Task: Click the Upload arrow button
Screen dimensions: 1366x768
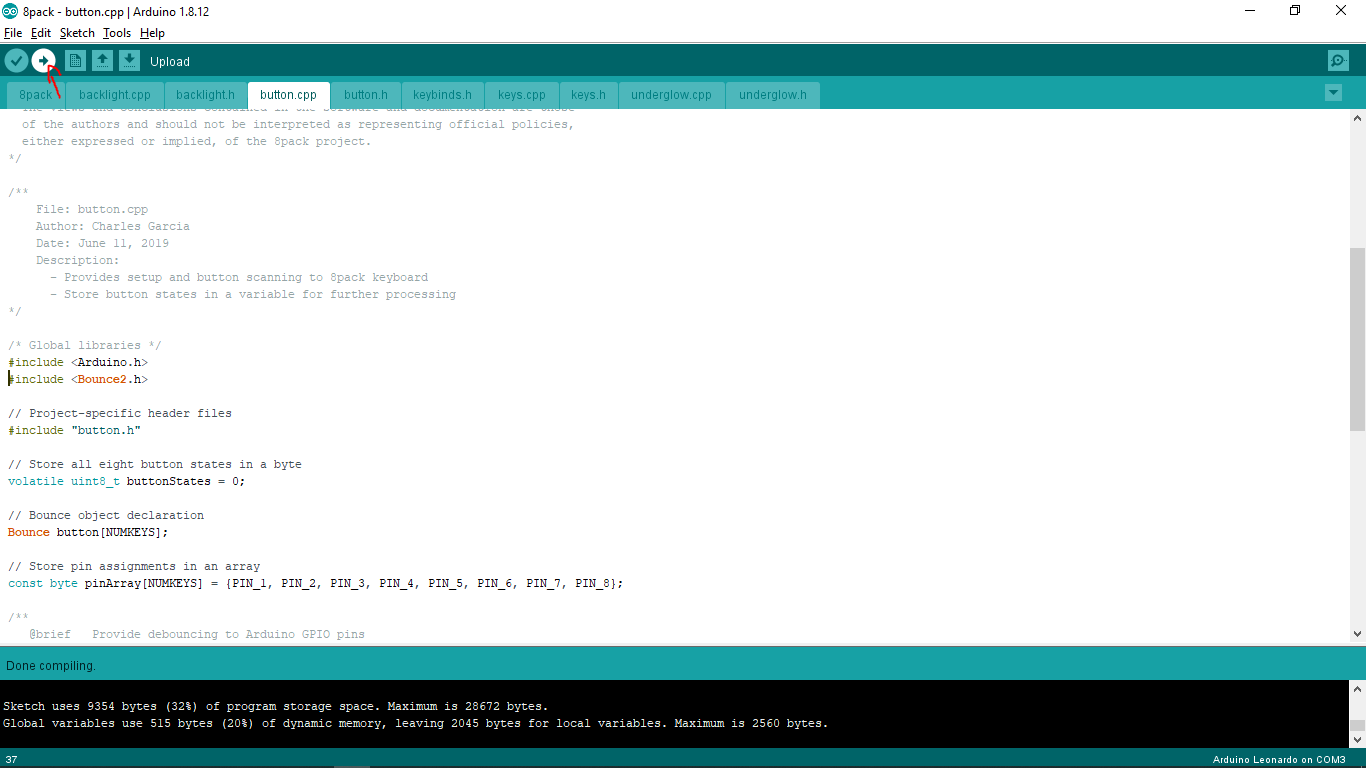Action: [x=43, y=61]
